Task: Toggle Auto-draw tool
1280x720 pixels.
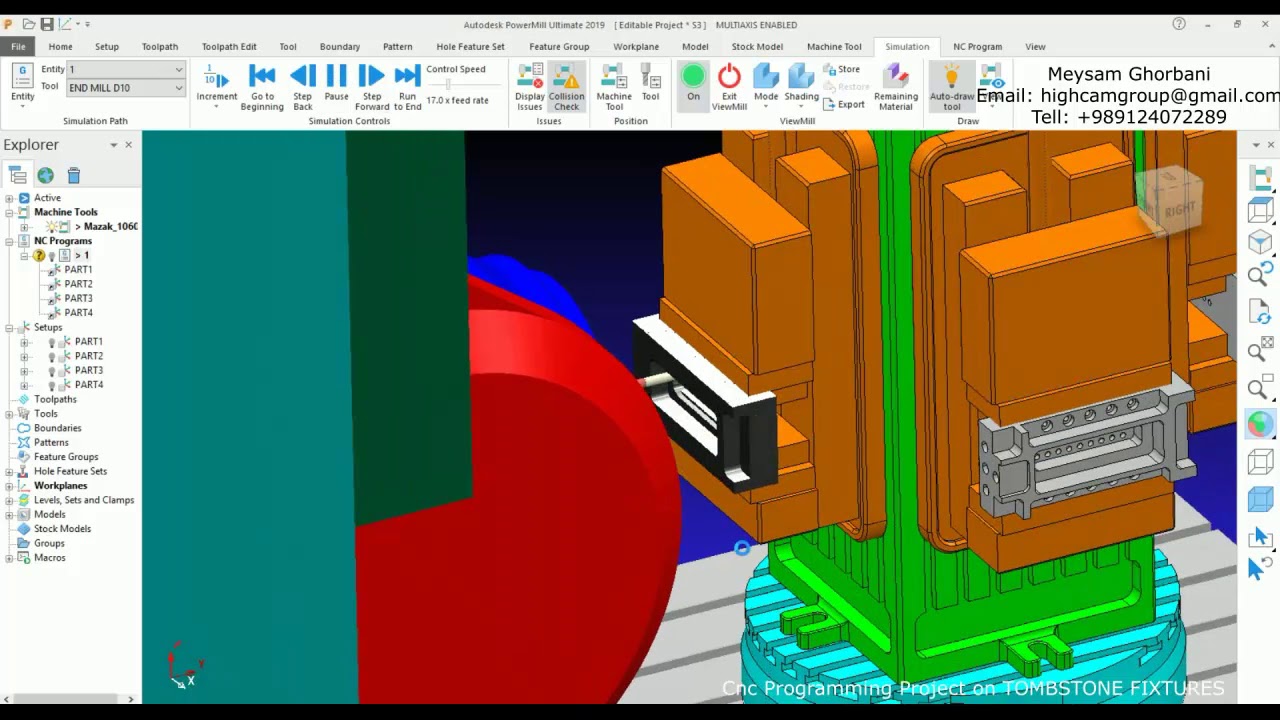Action: (x=952, y=88)
